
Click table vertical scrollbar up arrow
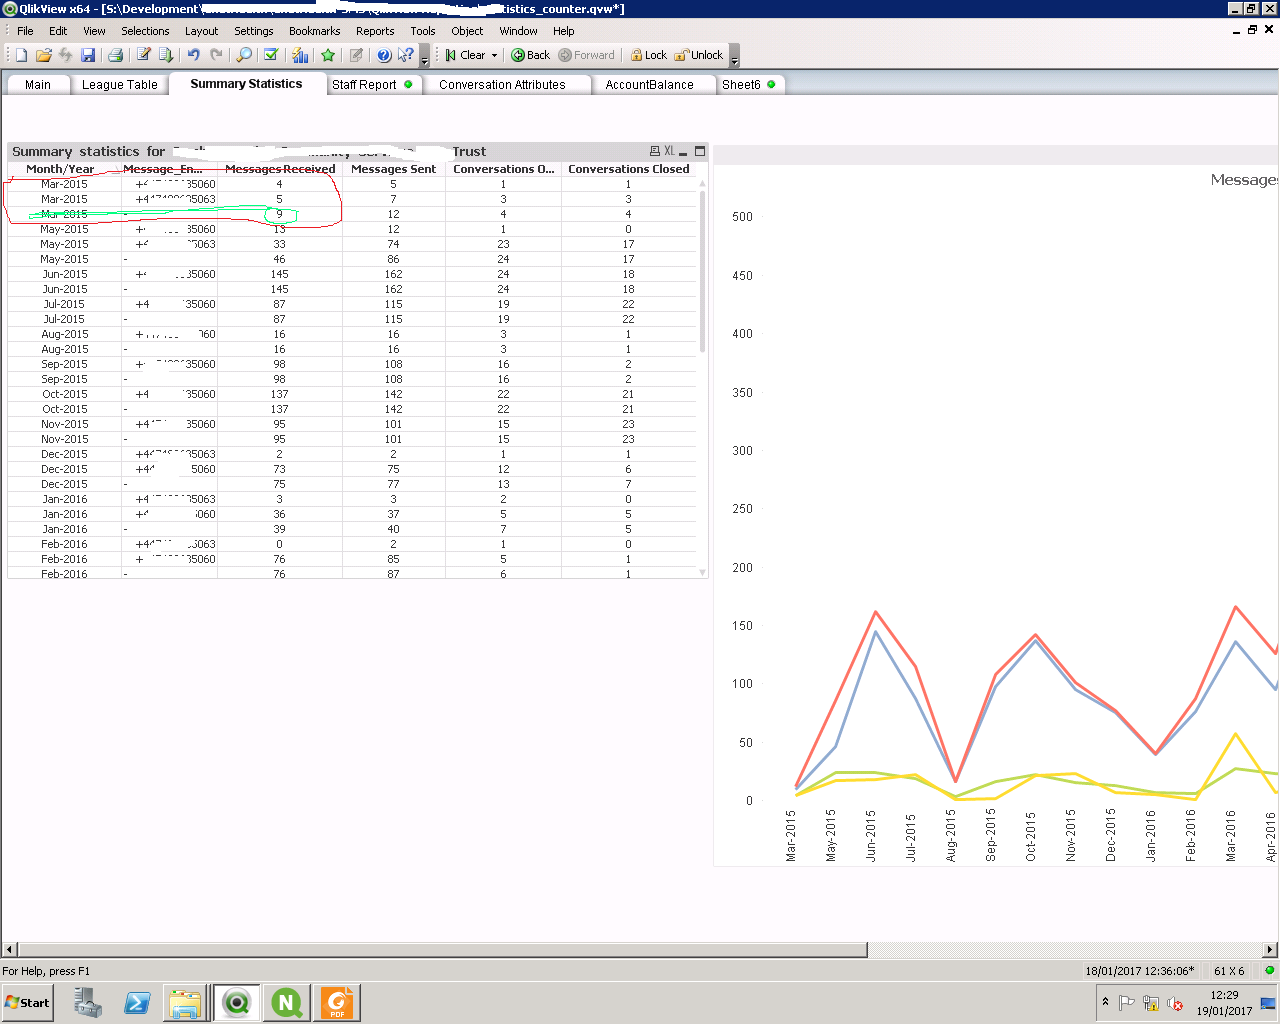[703, 183]
